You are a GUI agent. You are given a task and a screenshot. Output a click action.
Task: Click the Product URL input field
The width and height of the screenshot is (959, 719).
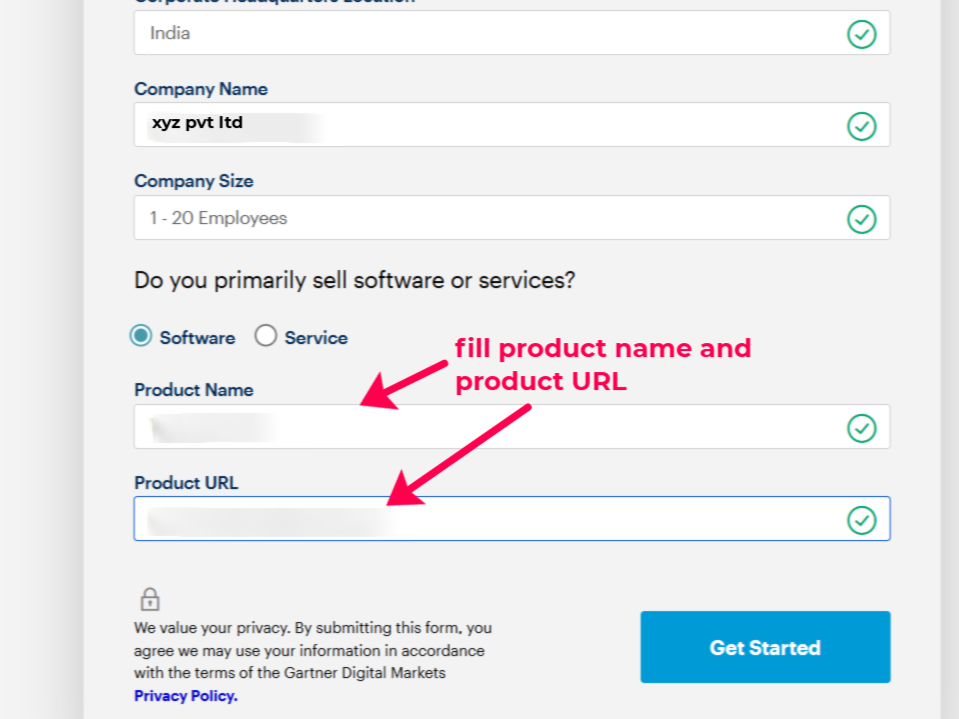click(512, 519)
